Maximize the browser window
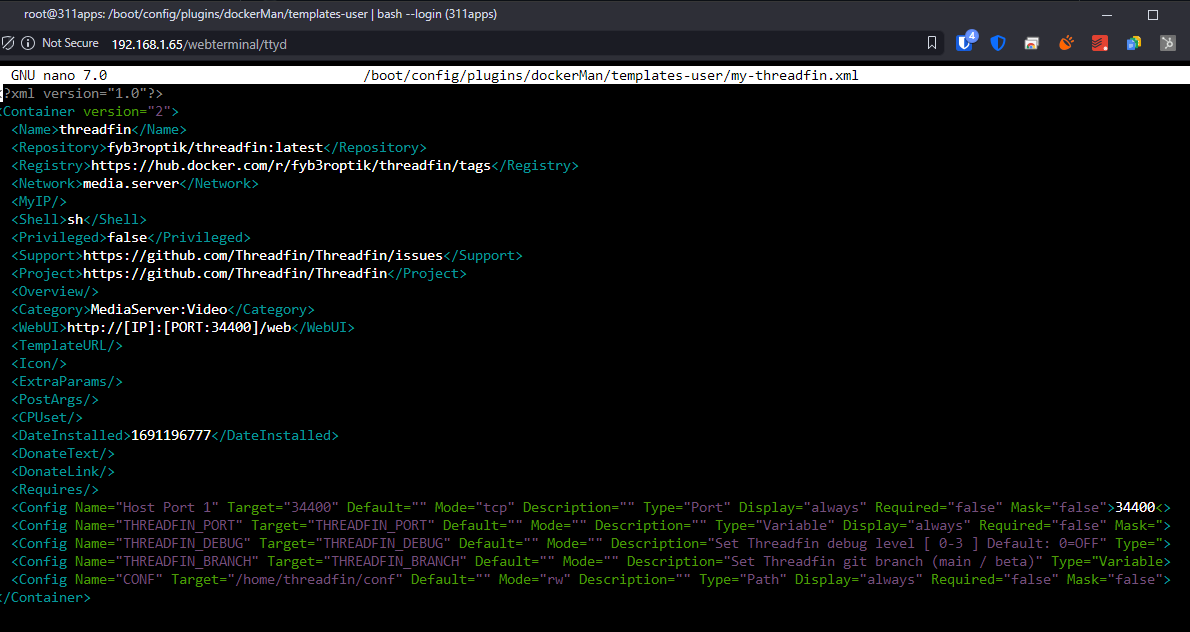 point(1153,14)
